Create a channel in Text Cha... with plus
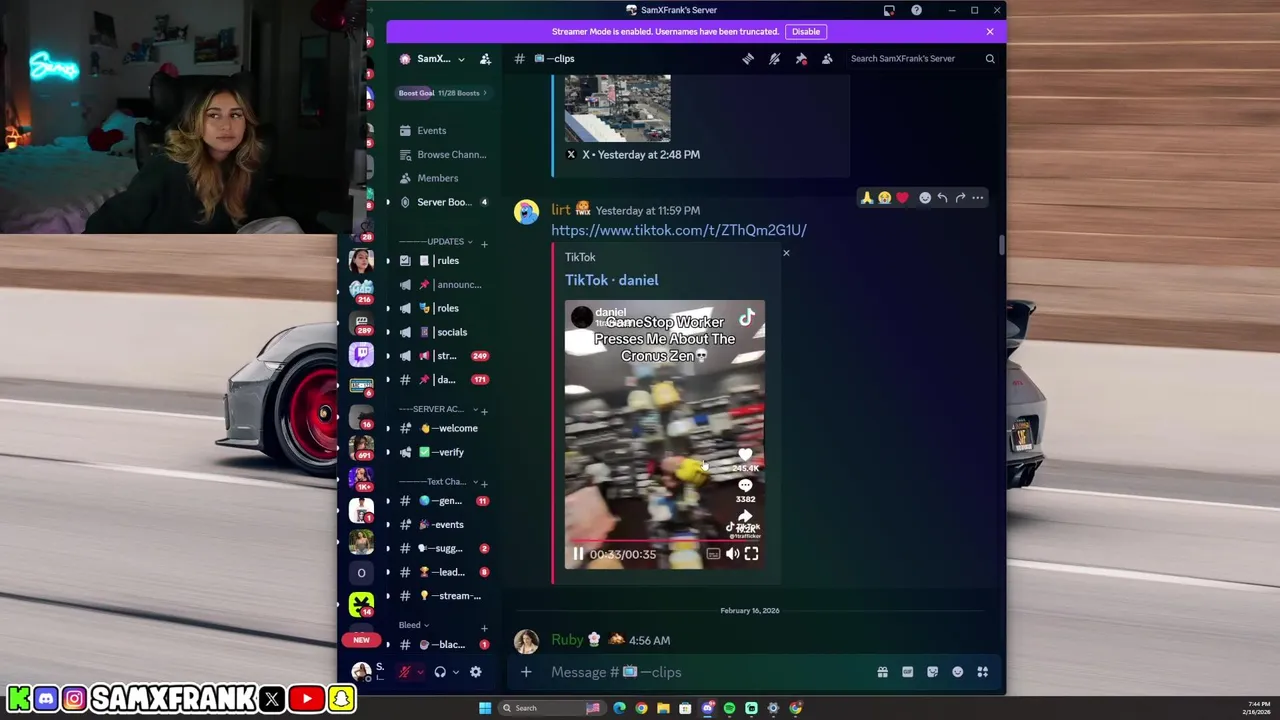Screen dimensions: 1280x720 [484, 483]
